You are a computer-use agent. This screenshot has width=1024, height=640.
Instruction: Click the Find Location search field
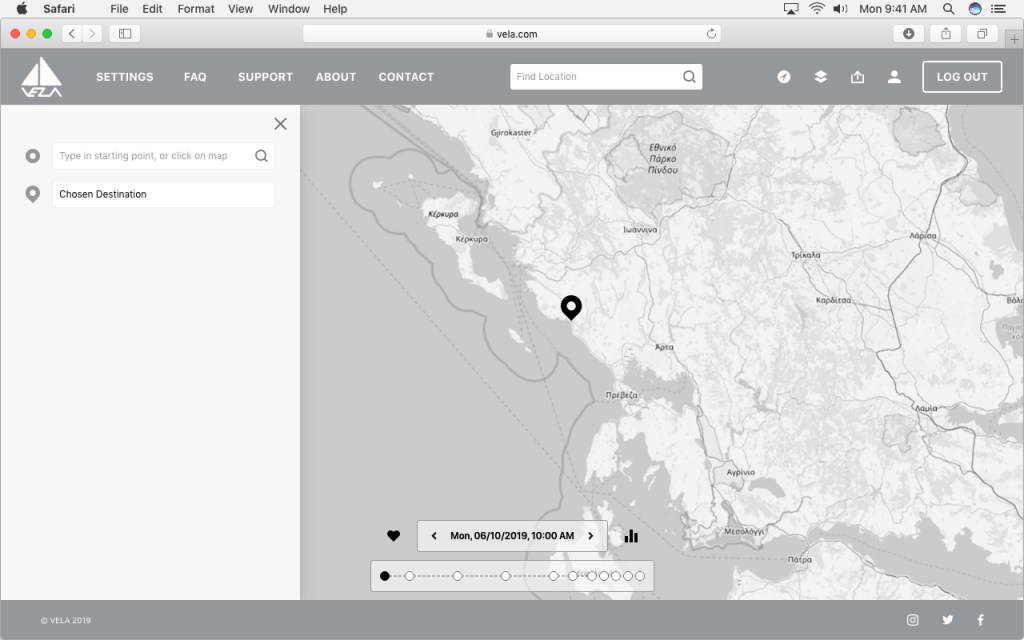tap(596, 77)
